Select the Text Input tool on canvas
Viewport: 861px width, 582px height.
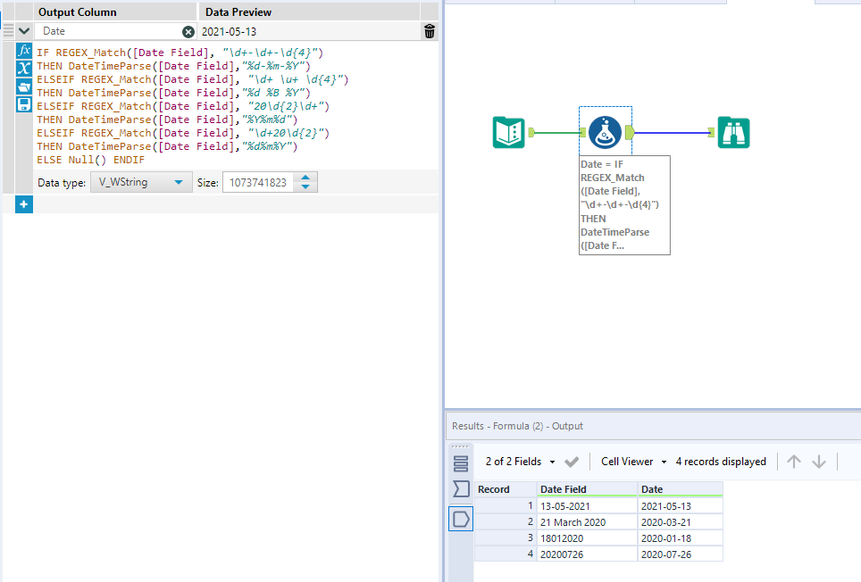(508, 132)
